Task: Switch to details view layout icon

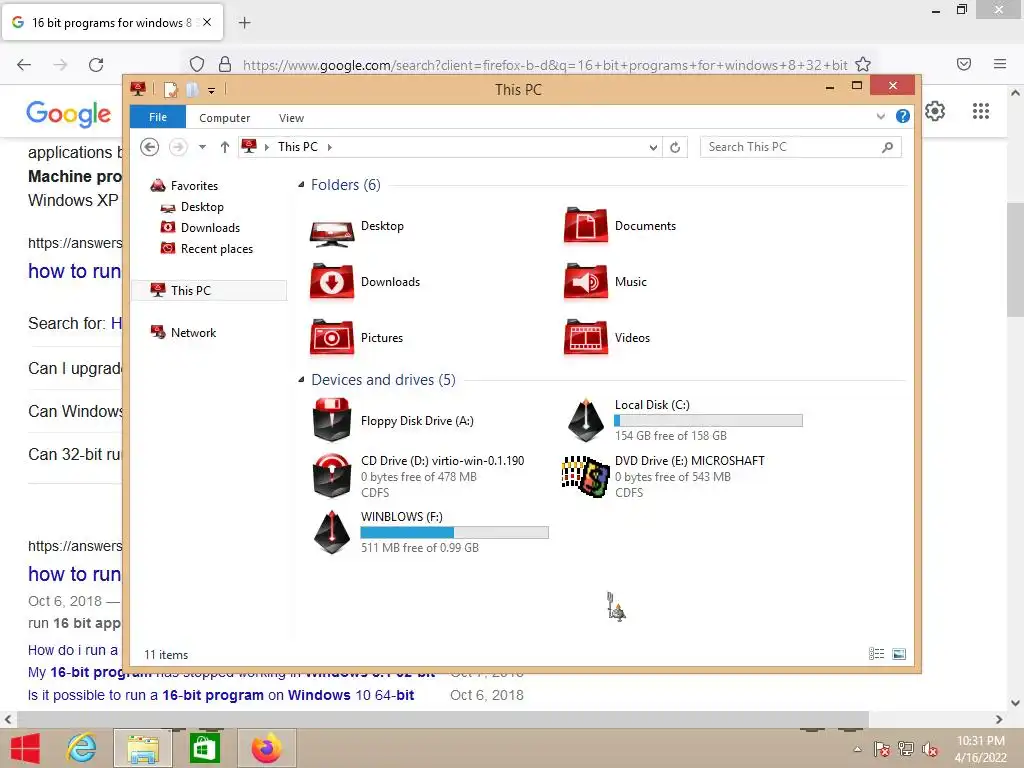Action: point(876,654)
